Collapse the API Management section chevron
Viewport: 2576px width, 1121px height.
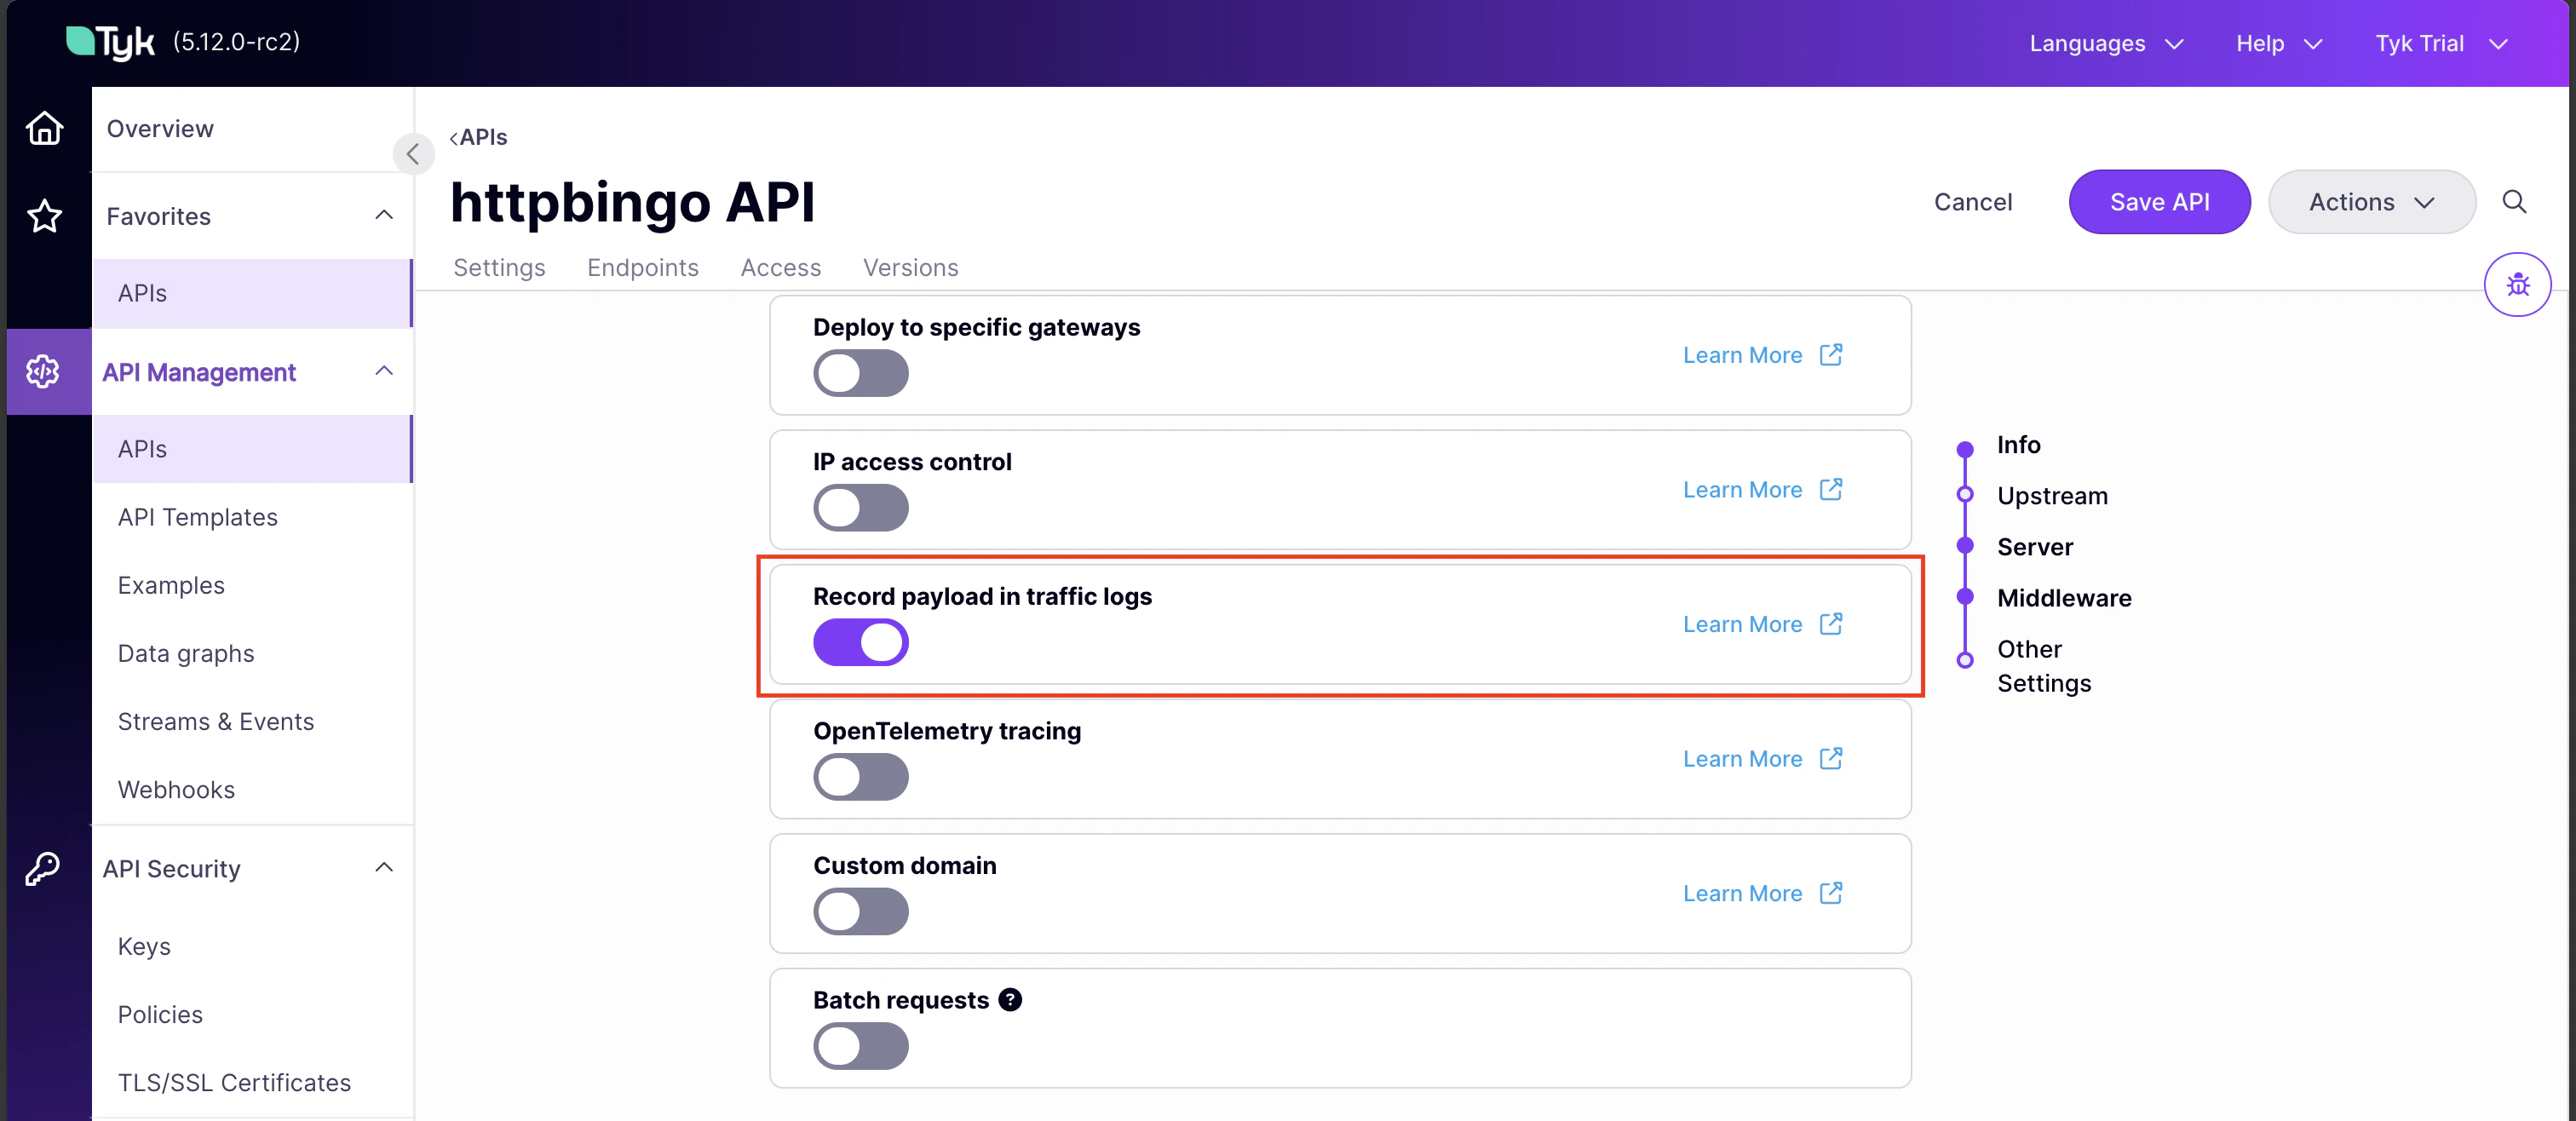(x=385, y=371)
